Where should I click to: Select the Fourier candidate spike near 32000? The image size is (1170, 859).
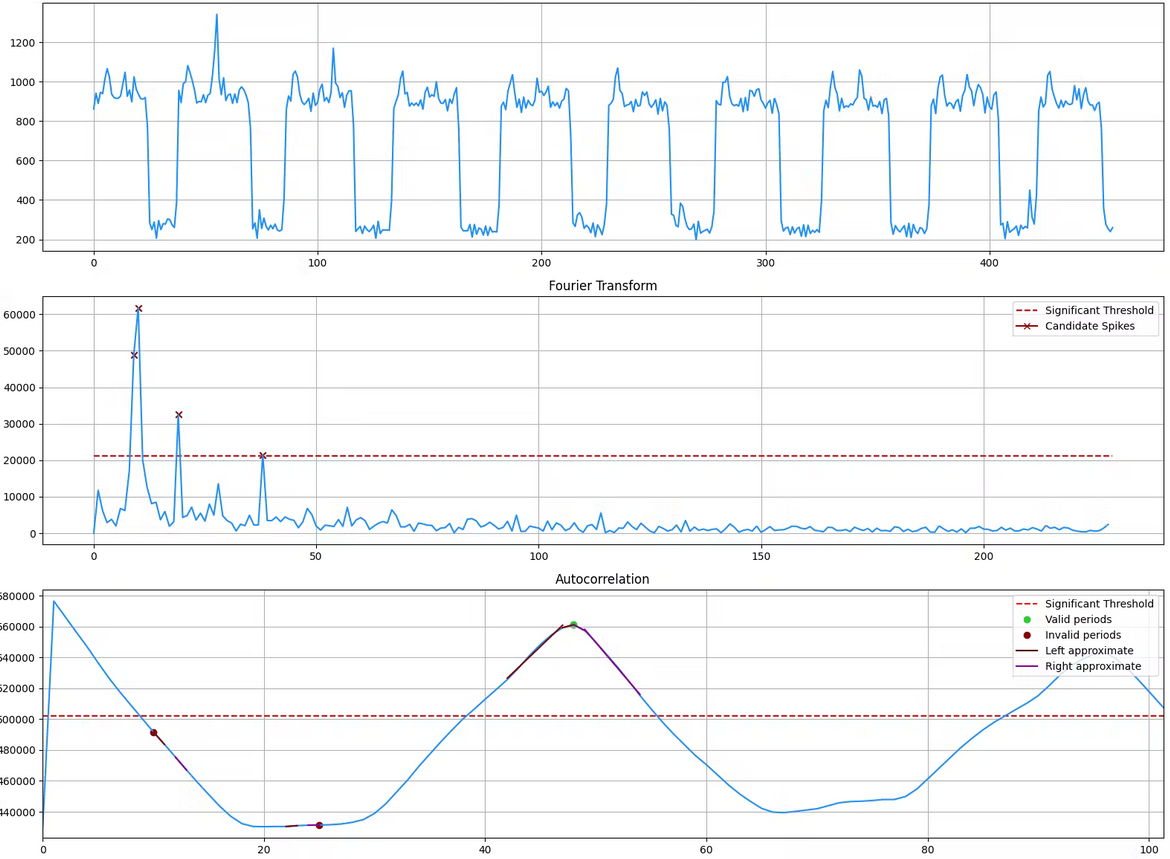[179, 415]
